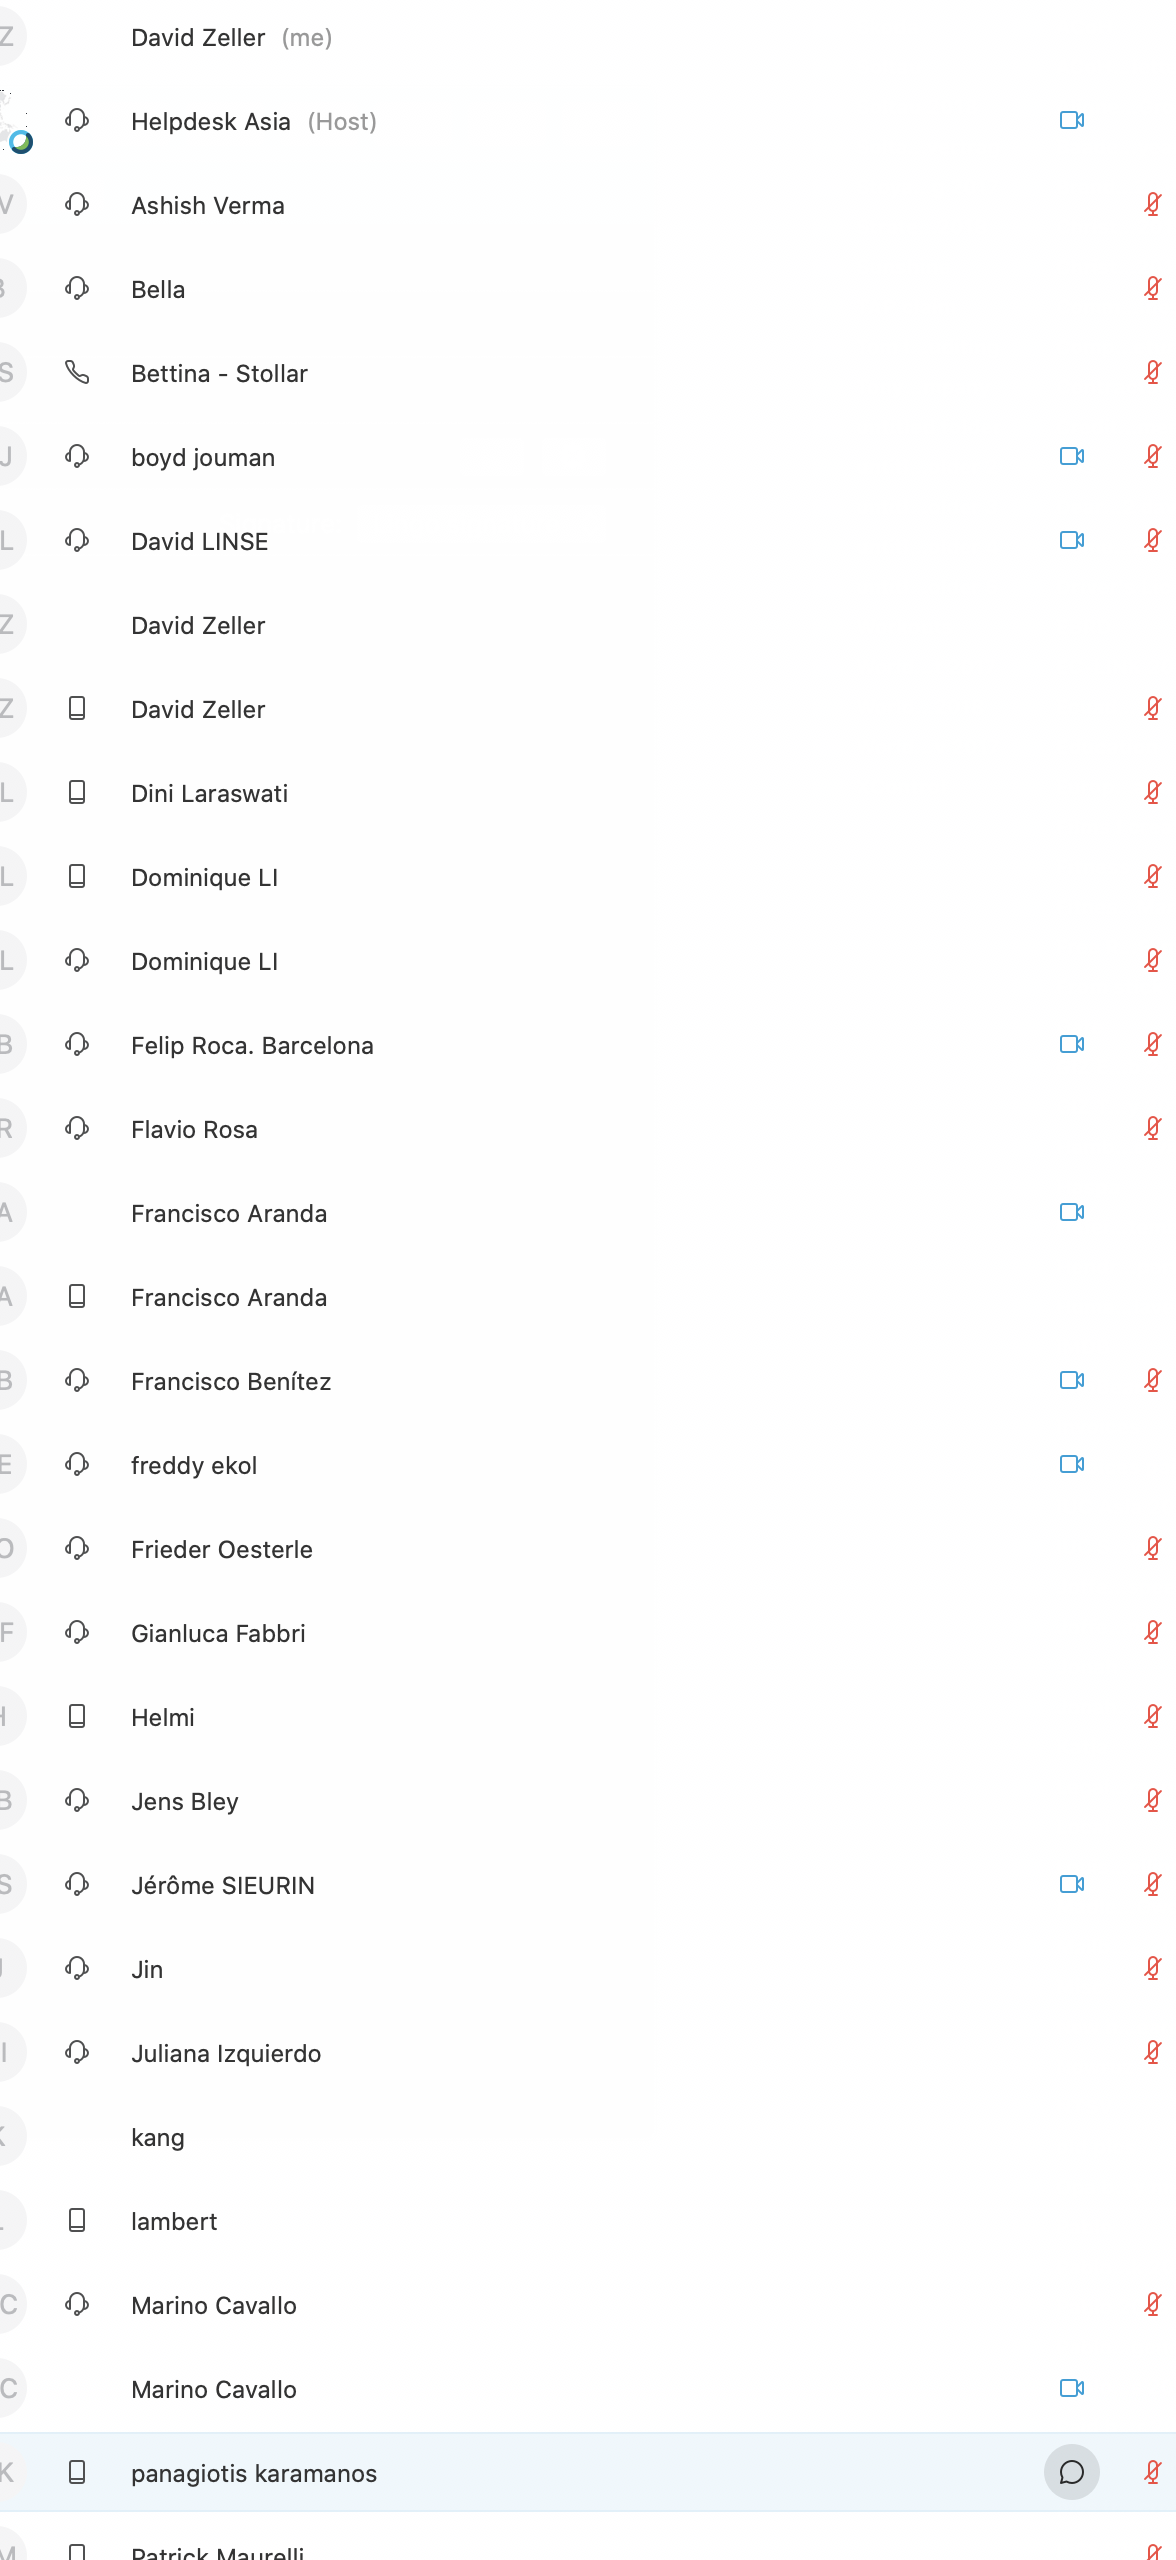Click the device icon next to Helmi

click(77, 1717)
